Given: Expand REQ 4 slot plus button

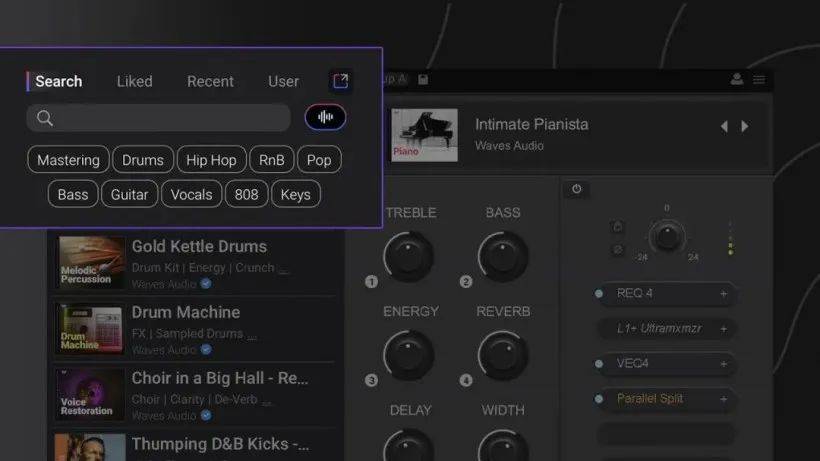Looking at the screenshot, I should tap(724, 294).
